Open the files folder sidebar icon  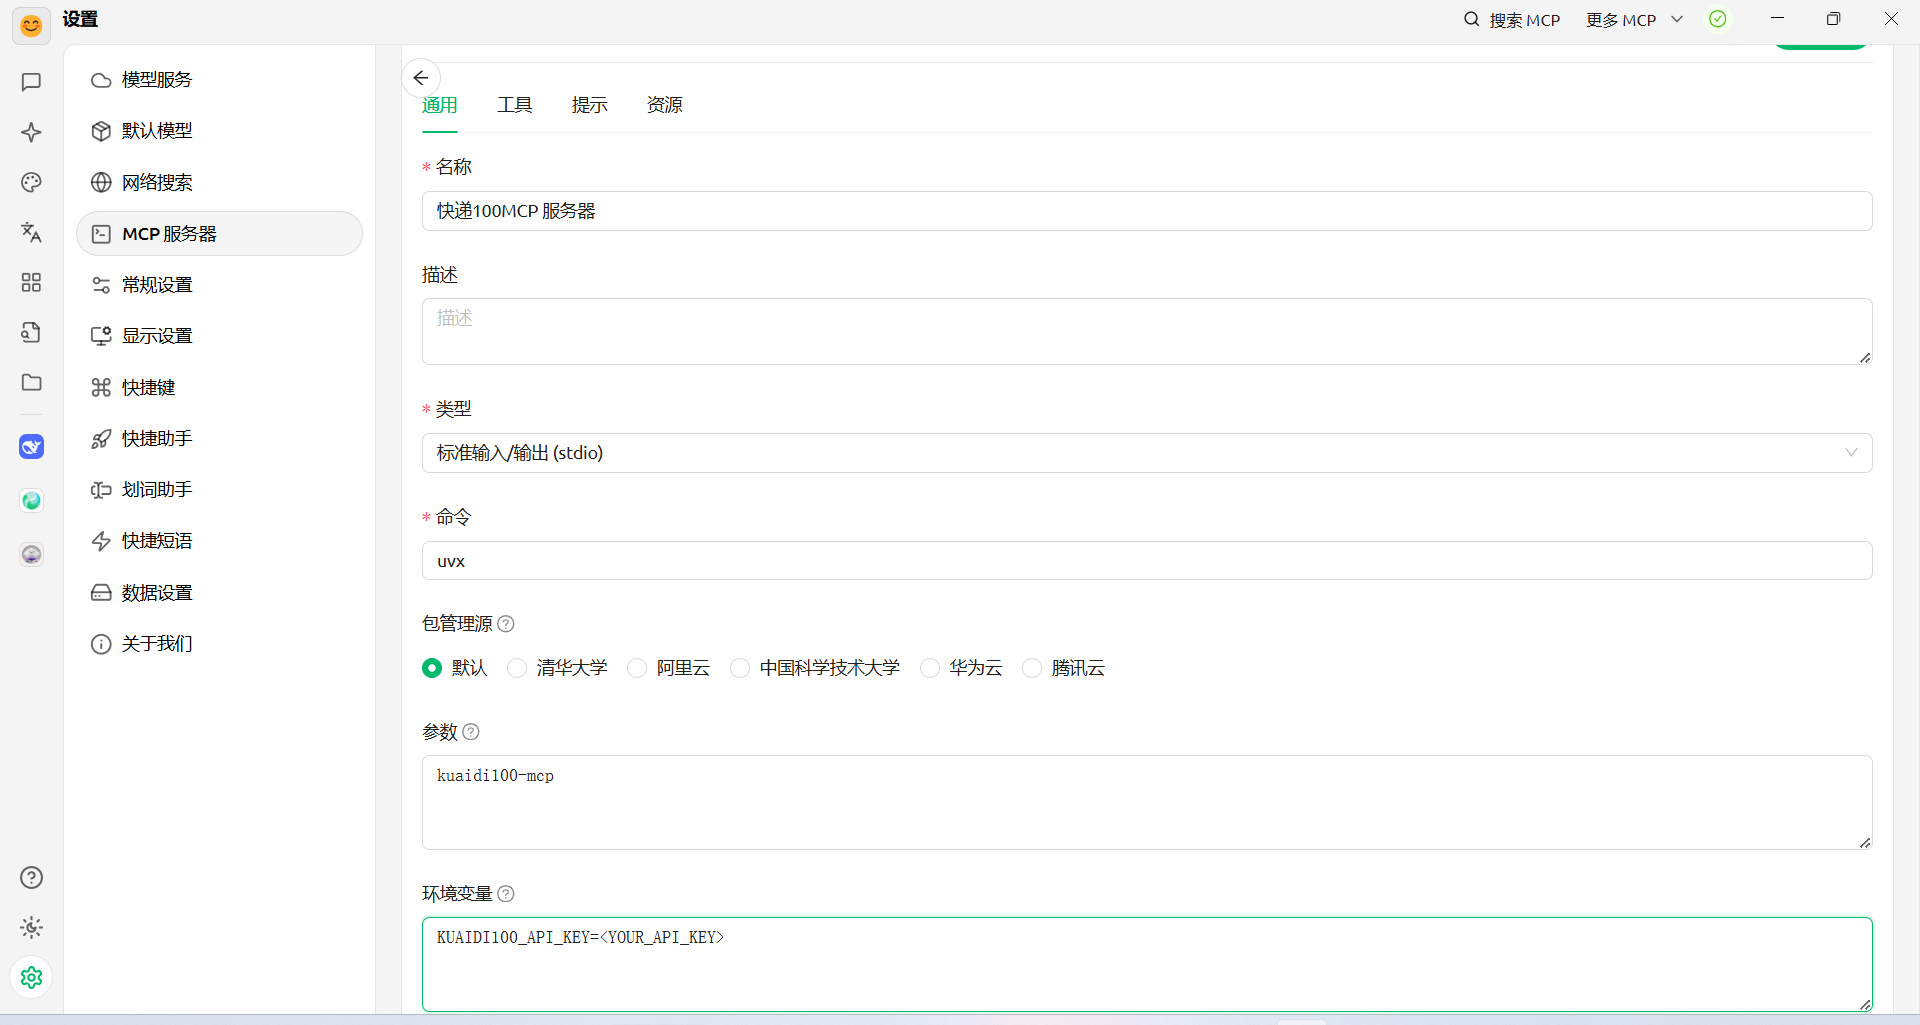point(31,382)
